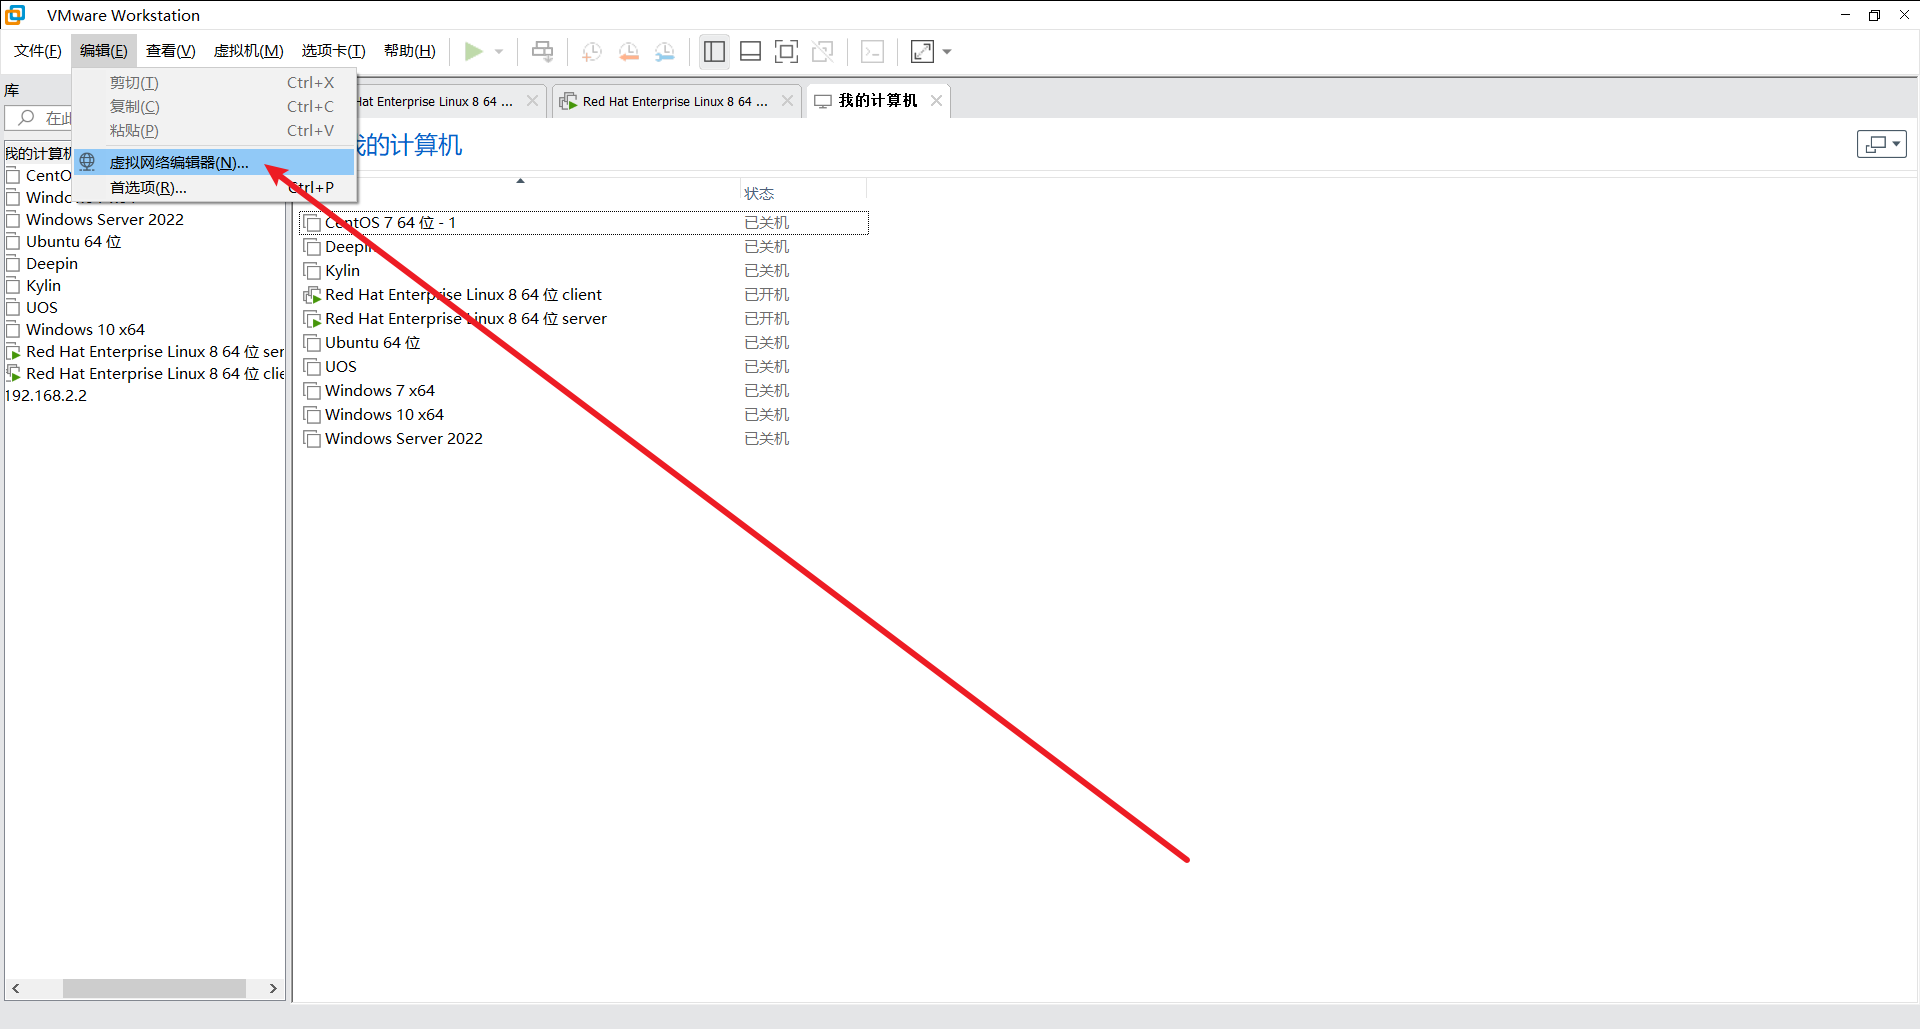This screenshot has height=1029, width=1920.
Task: Click the globe icon beside Virtual Network Editor
Action: (88, 162)
